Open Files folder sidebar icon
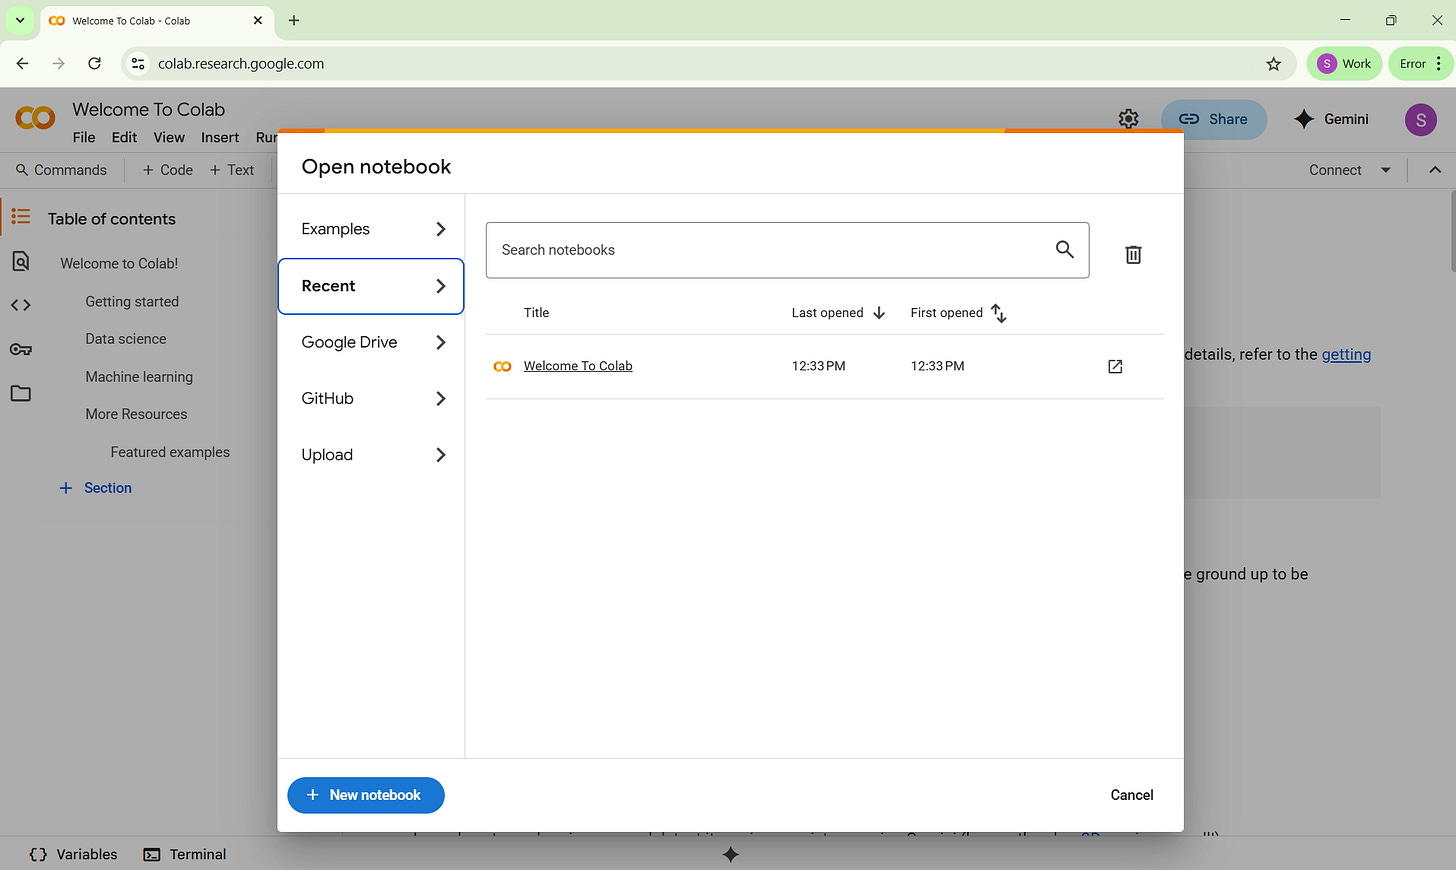Viewport: 1456px width, 870px height. [x=21, y=393]
